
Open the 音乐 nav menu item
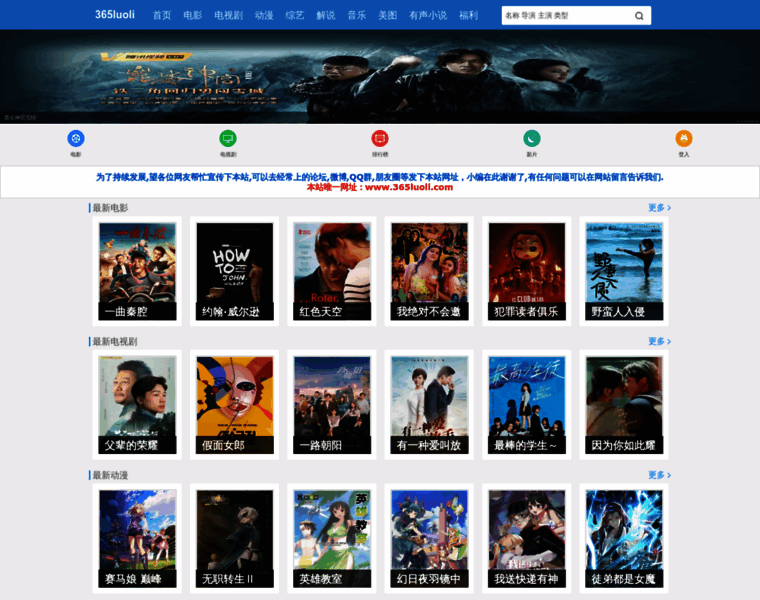tap(357, 15)
